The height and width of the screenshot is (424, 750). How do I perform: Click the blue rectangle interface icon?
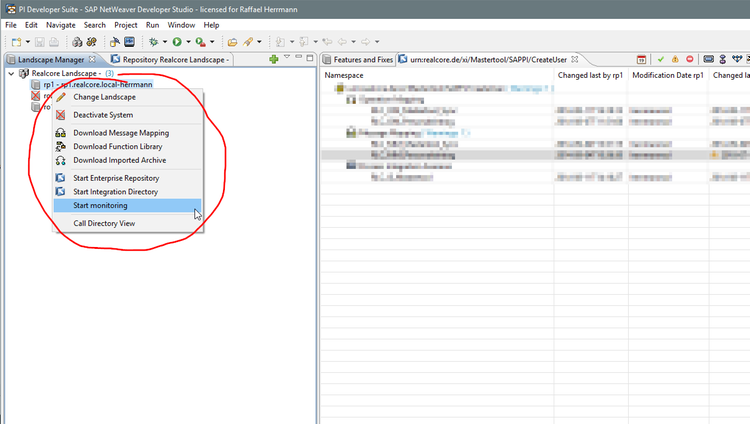tap(709, 59)
